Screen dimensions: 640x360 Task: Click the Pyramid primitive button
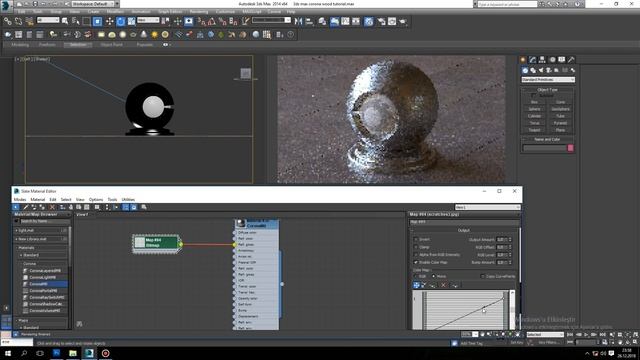coord(560,123)
